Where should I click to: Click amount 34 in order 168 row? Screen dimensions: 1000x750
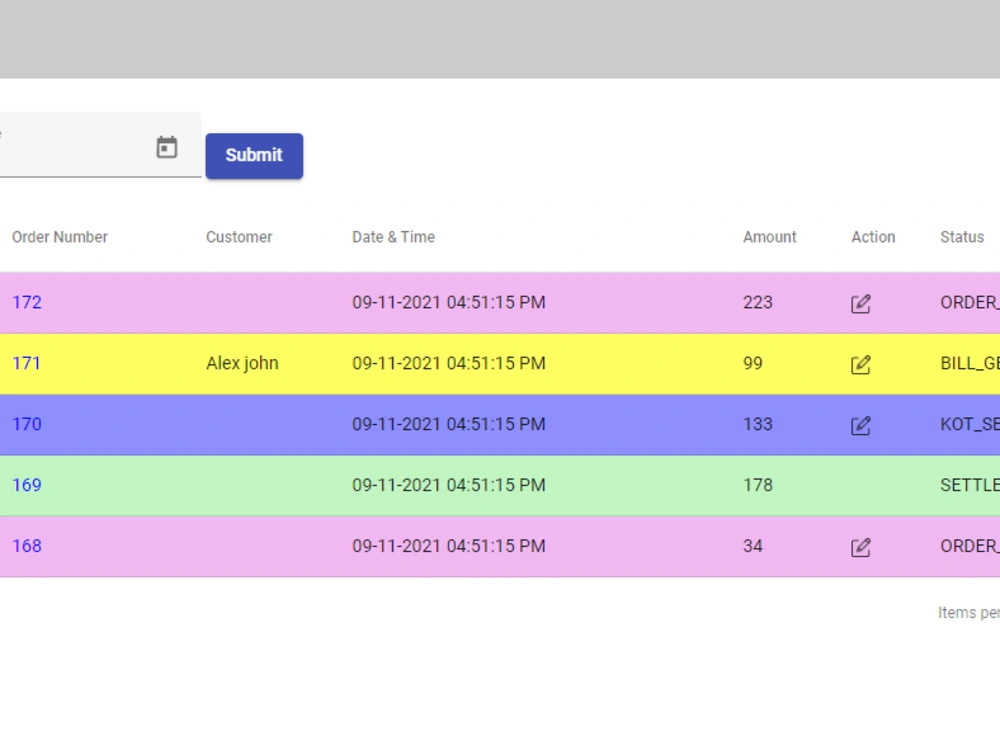tap(753, 546)
